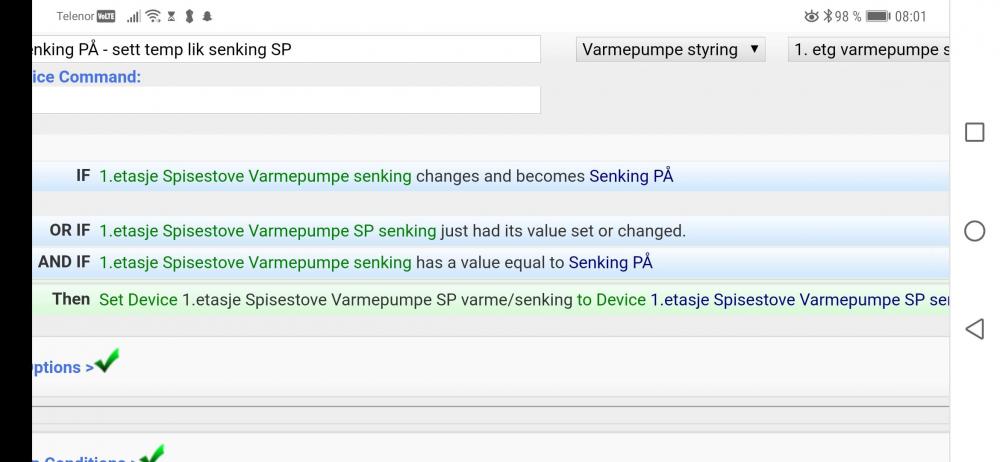
Task: Tap the battery icon in status bar
Action: [879, 16]
